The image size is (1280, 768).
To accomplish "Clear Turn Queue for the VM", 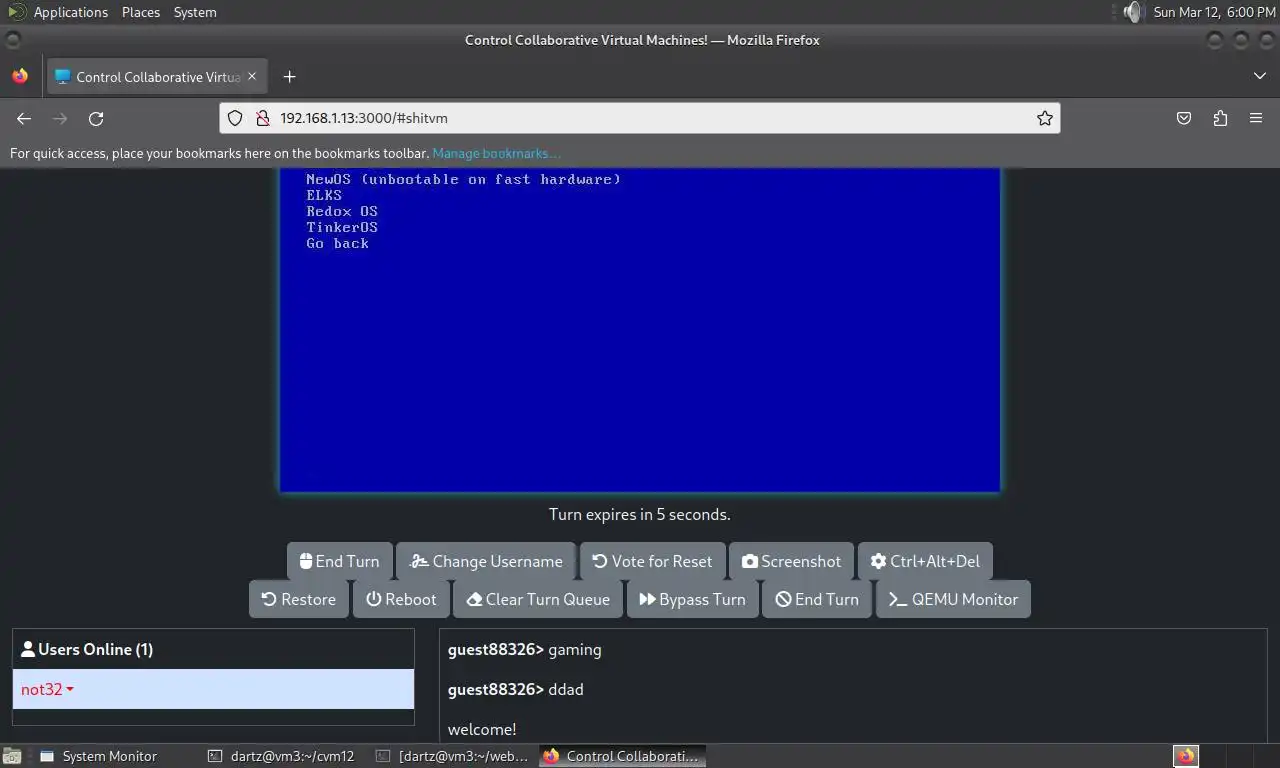I will coord(538,599).
